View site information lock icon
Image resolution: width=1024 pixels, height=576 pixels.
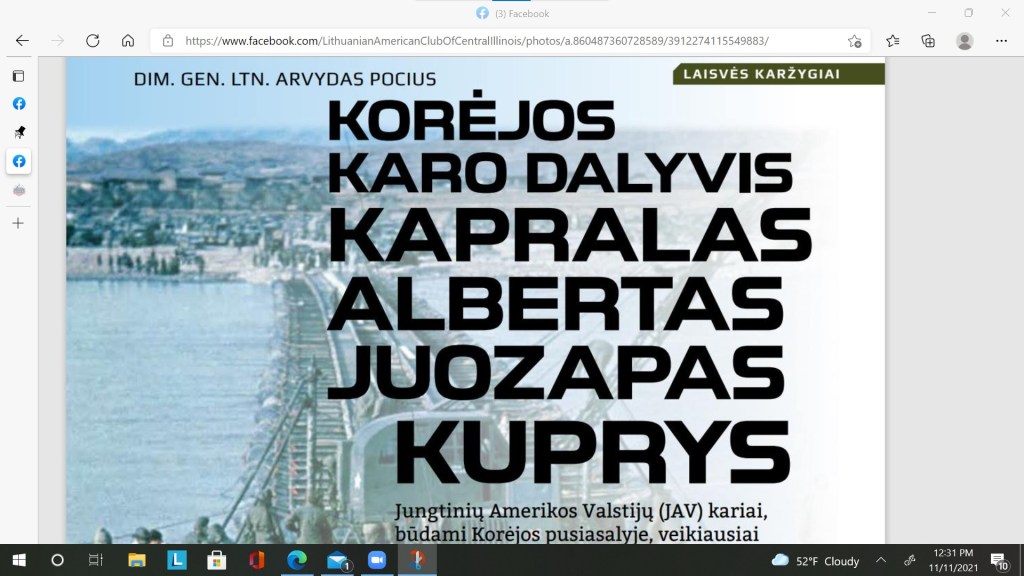tap(168, 41)
